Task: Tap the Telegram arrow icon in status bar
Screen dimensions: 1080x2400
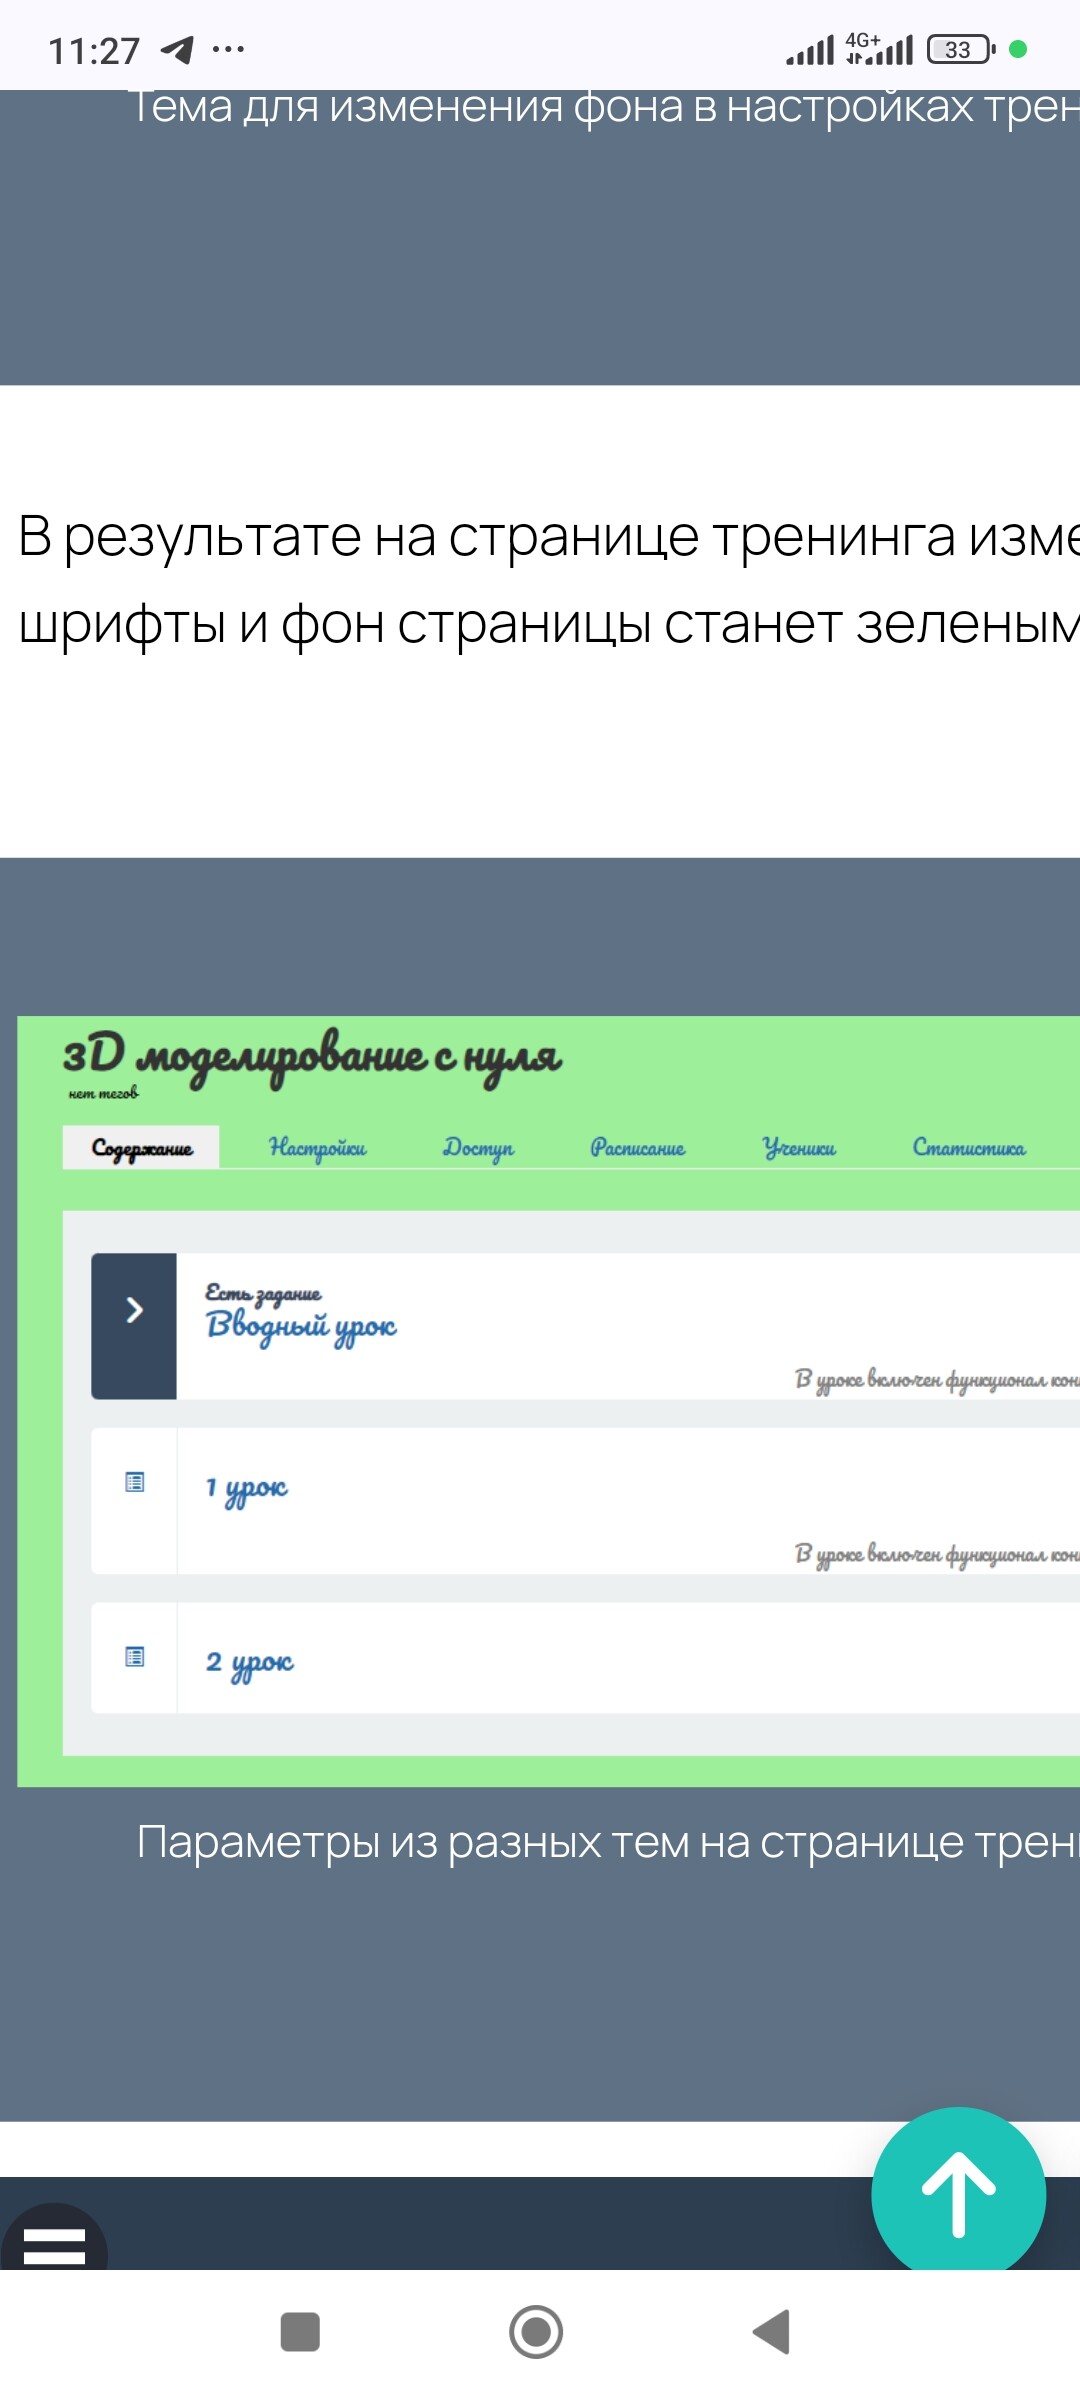Action: [177, 49]
